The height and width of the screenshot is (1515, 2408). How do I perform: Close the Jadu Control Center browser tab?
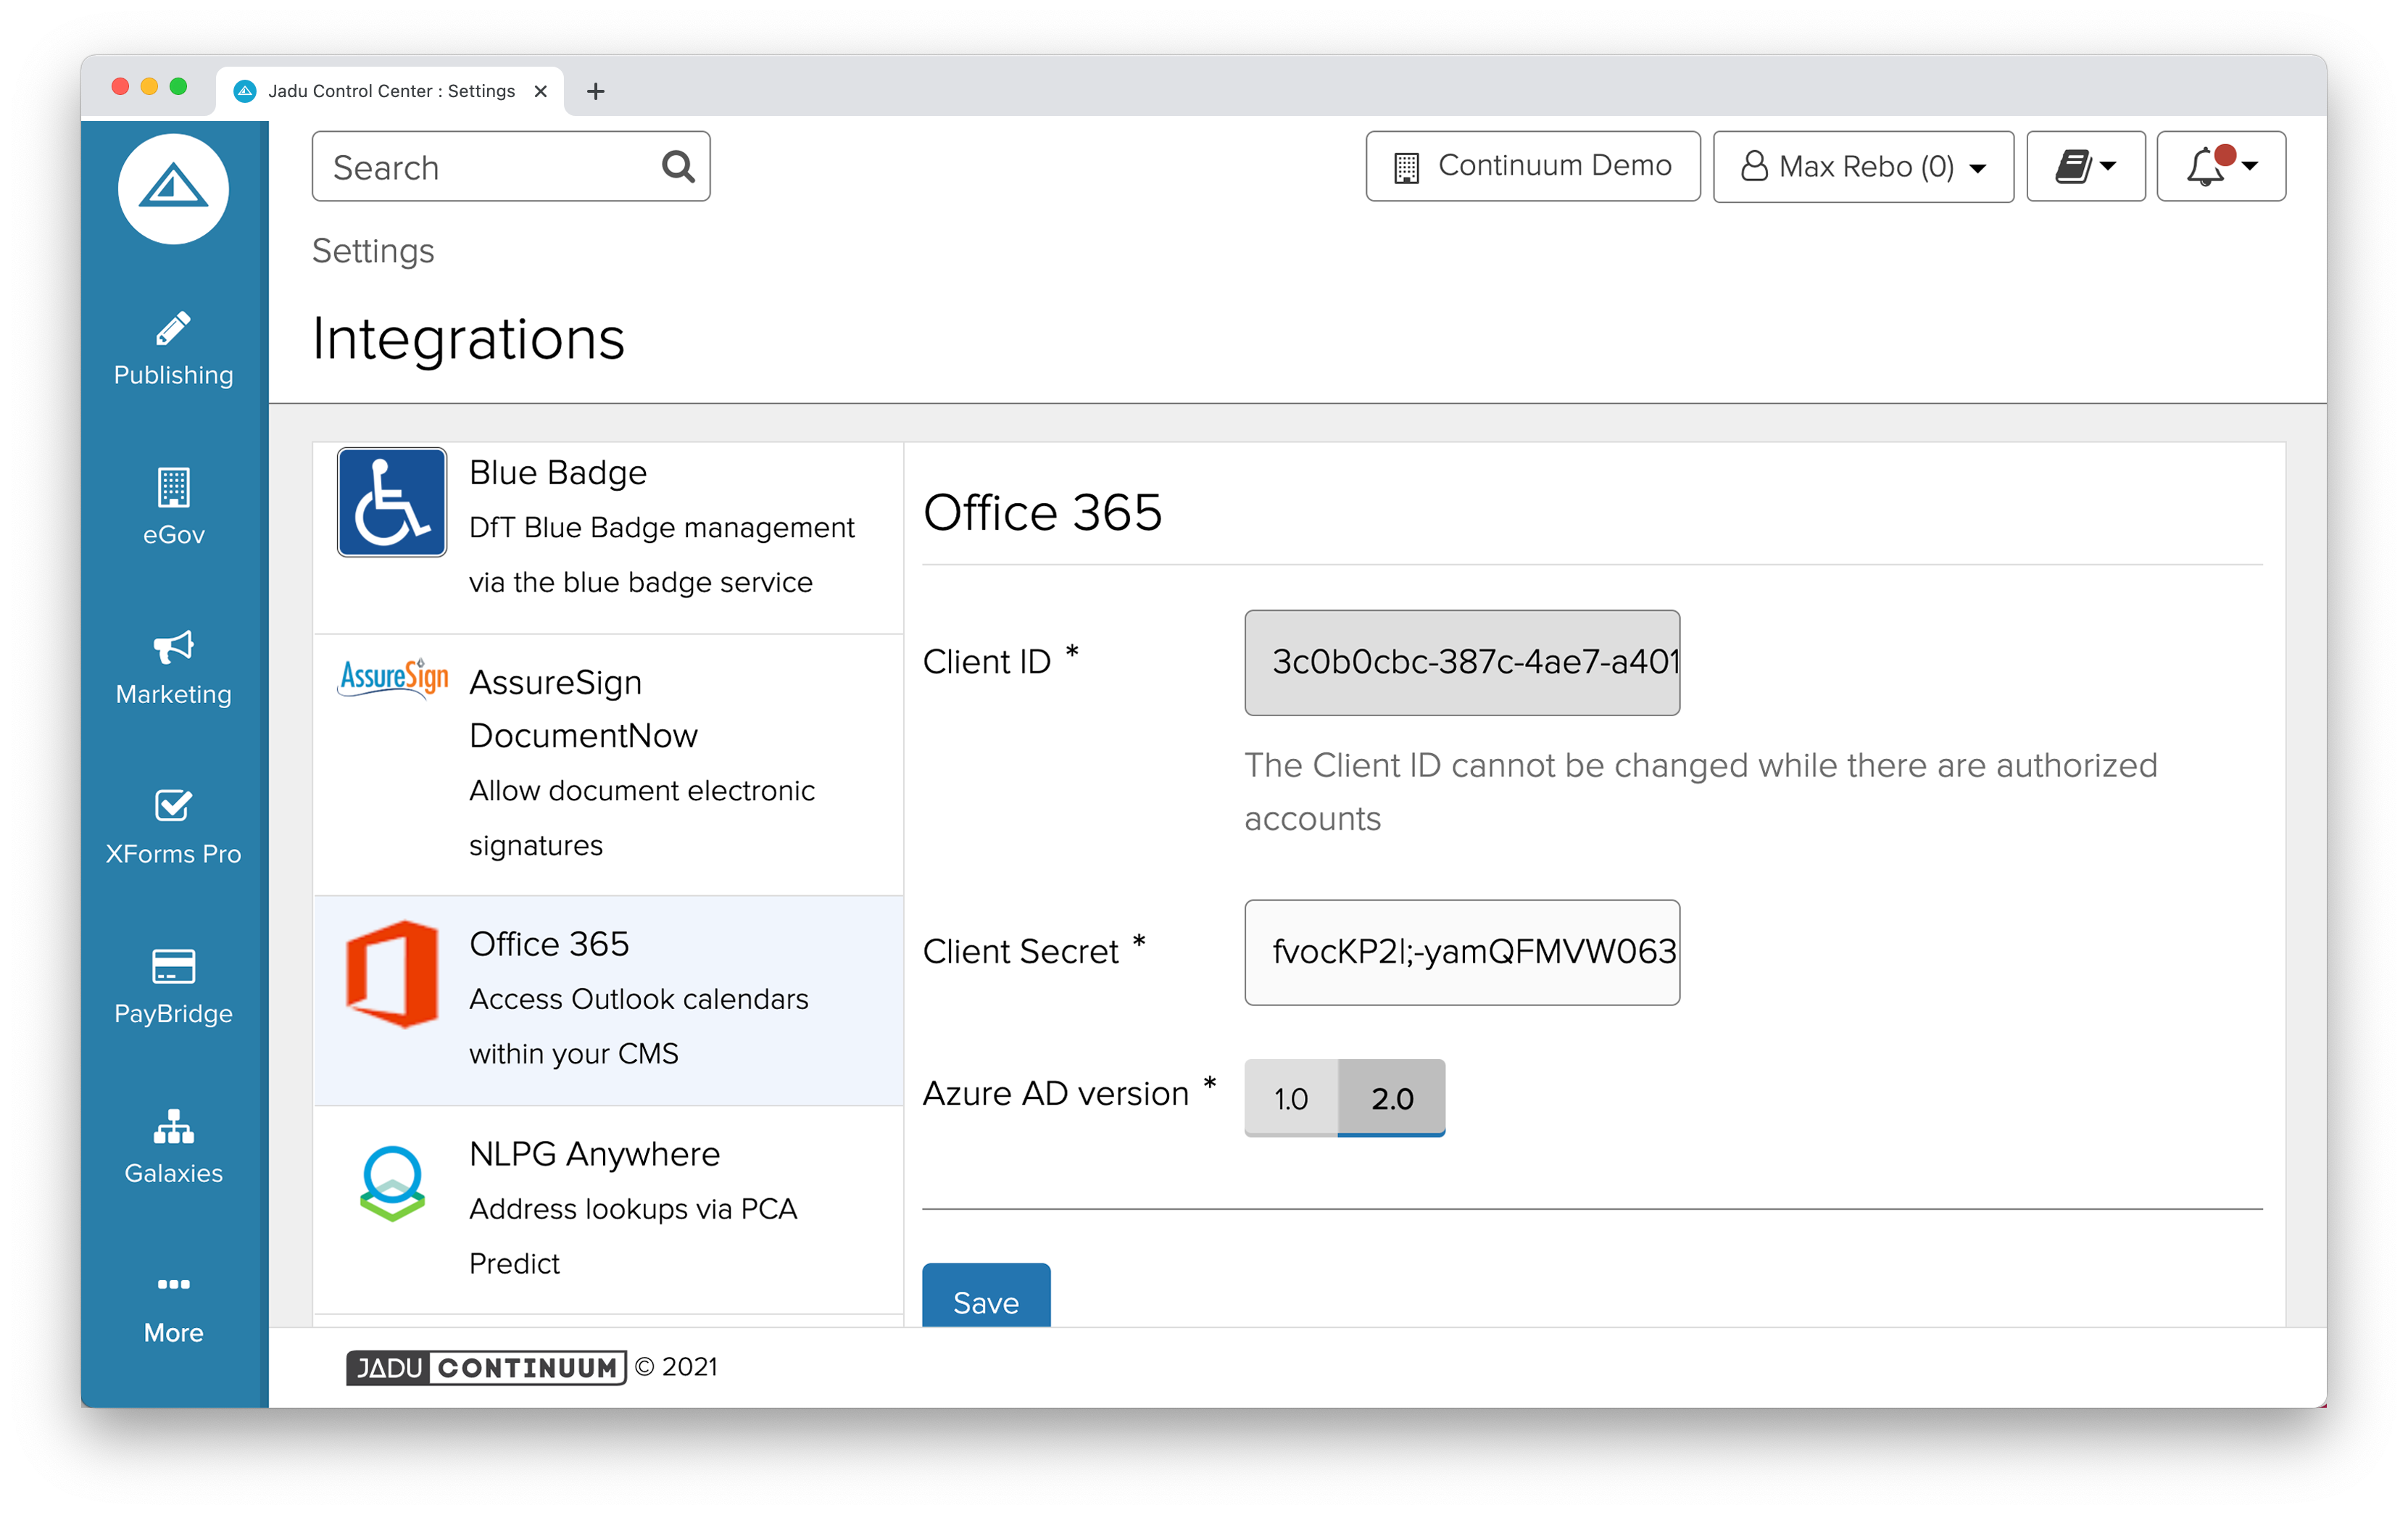click(540, 91)
